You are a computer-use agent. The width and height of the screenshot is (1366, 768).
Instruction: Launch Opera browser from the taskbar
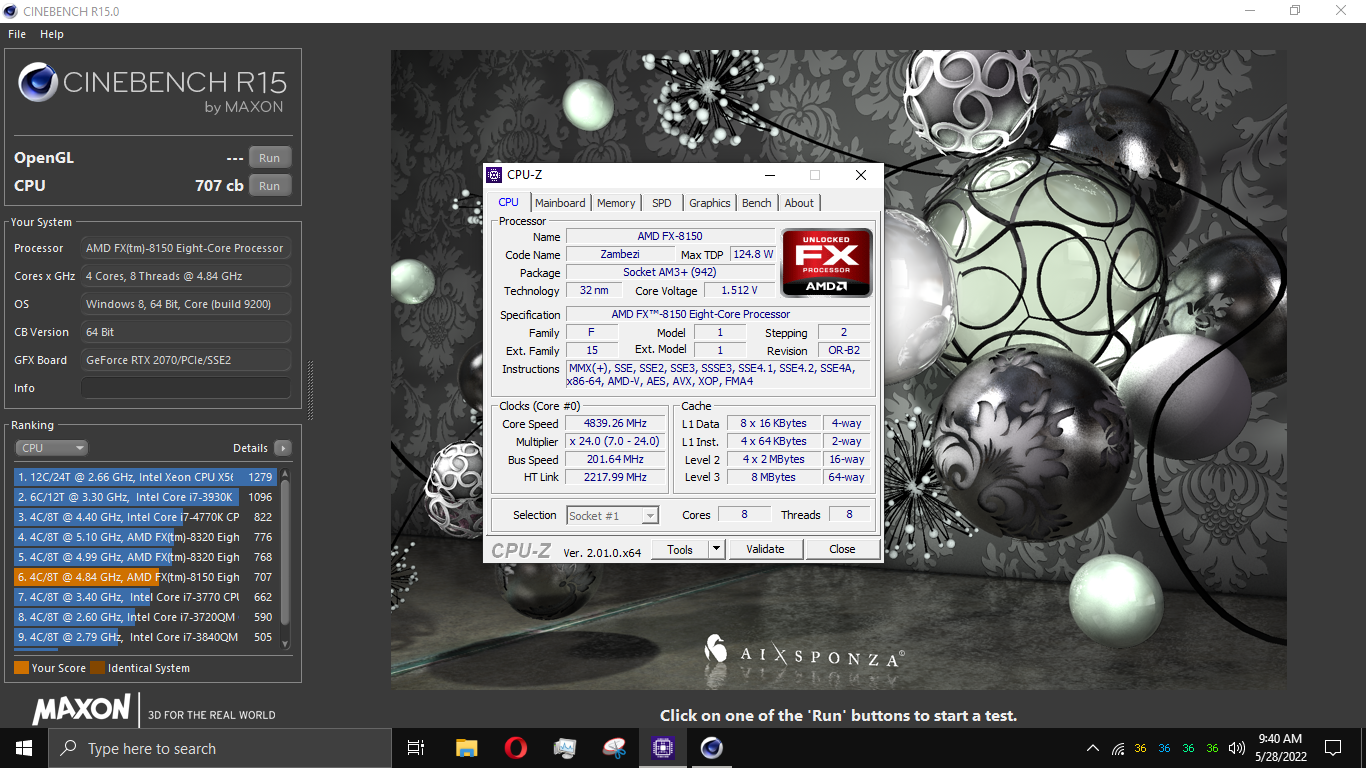point(516,748)
